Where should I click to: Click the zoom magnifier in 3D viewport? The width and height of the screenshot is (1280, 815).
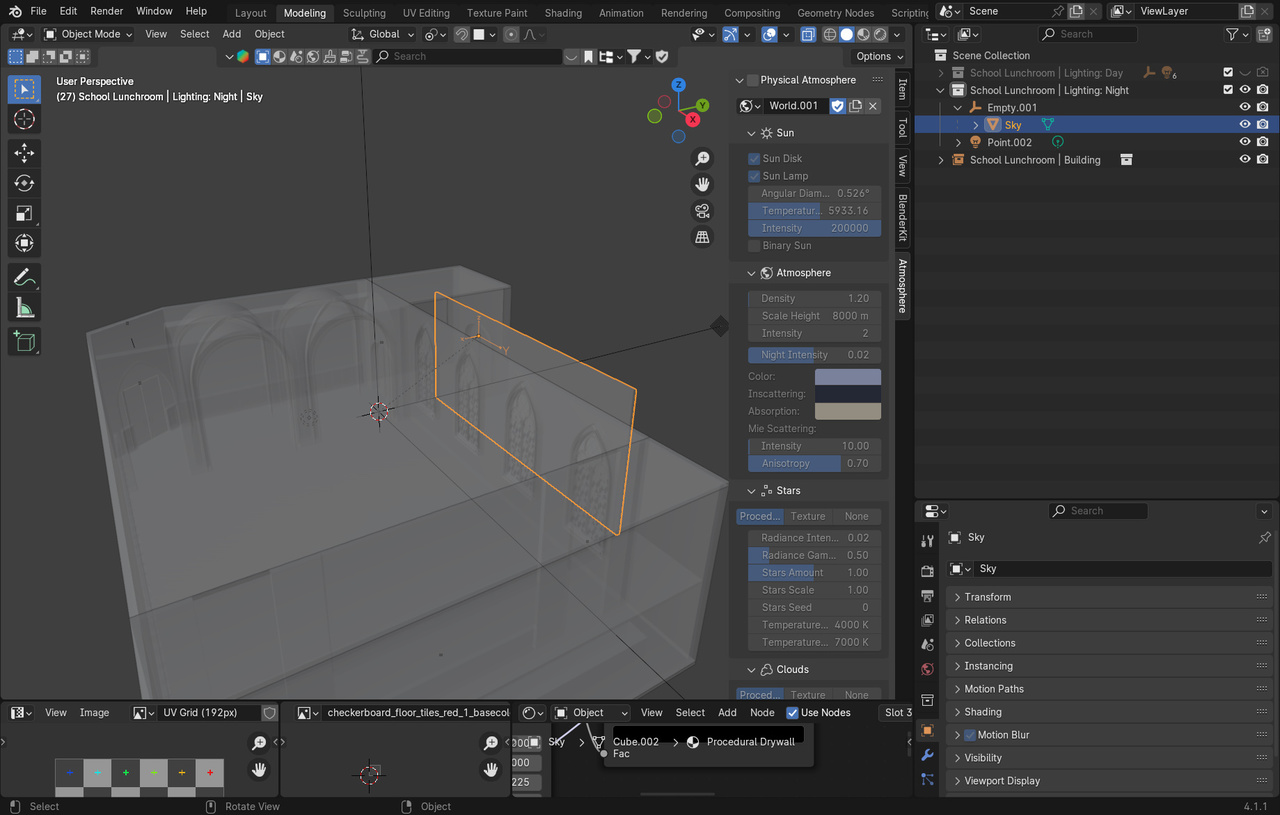(x=702, y=159)
